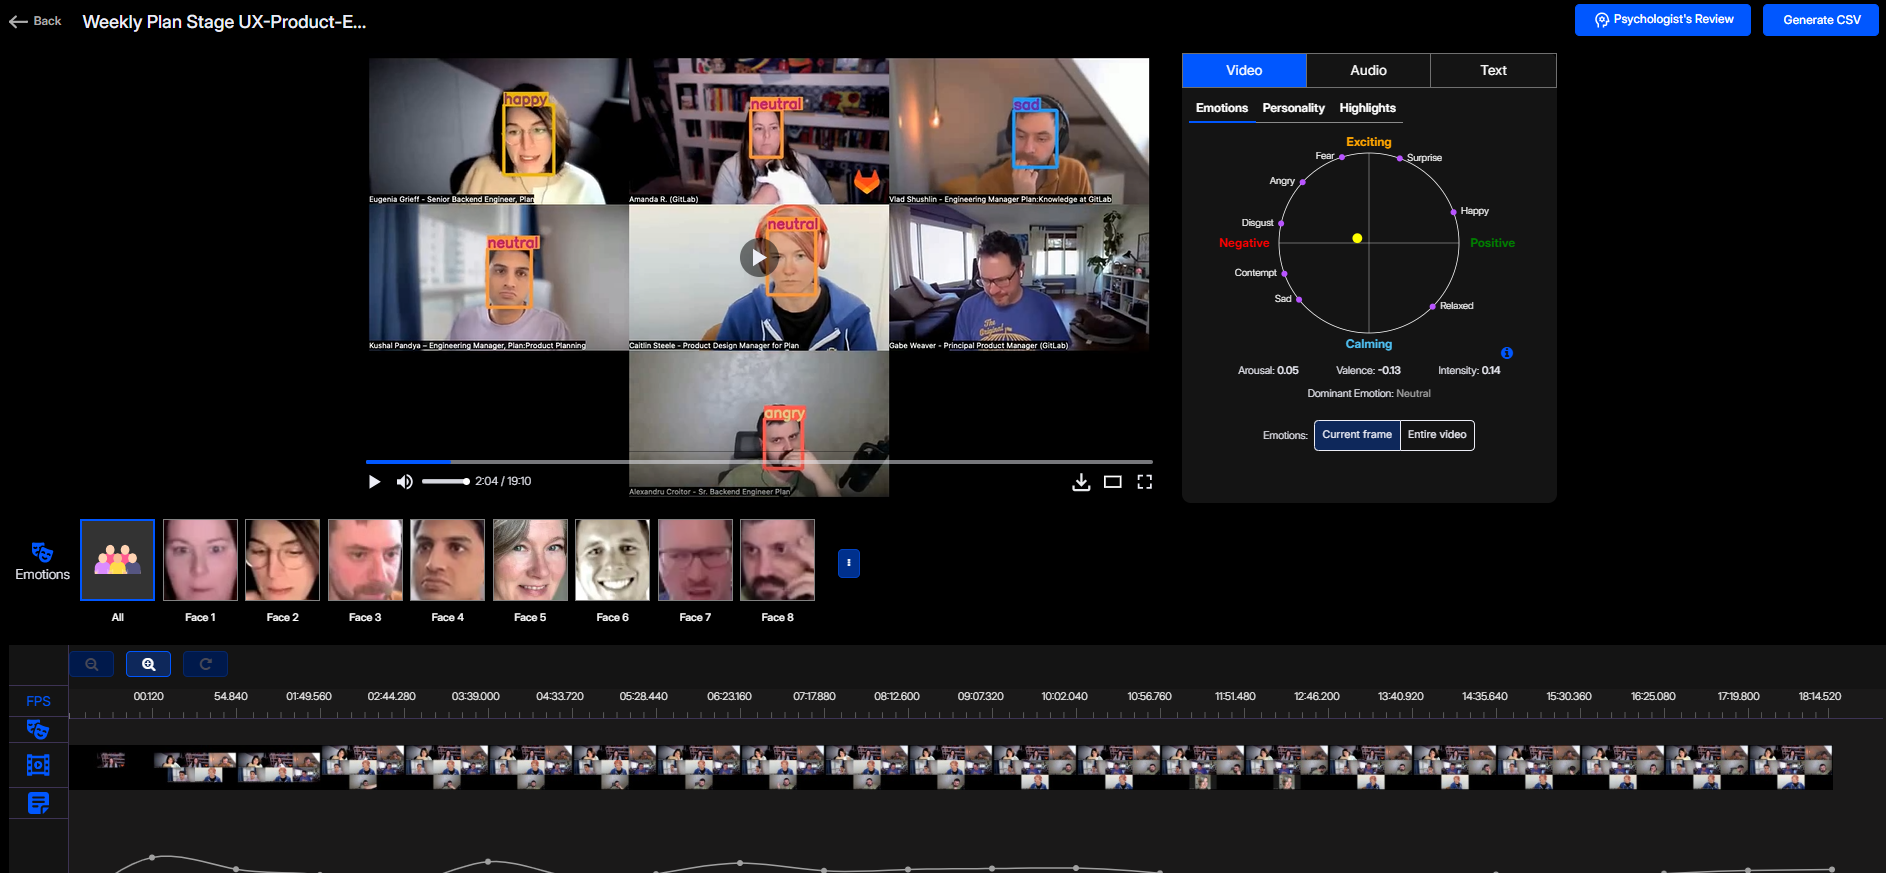
Task: Jump to timeline marker 18:14.520
Action: coord(1820,697)
